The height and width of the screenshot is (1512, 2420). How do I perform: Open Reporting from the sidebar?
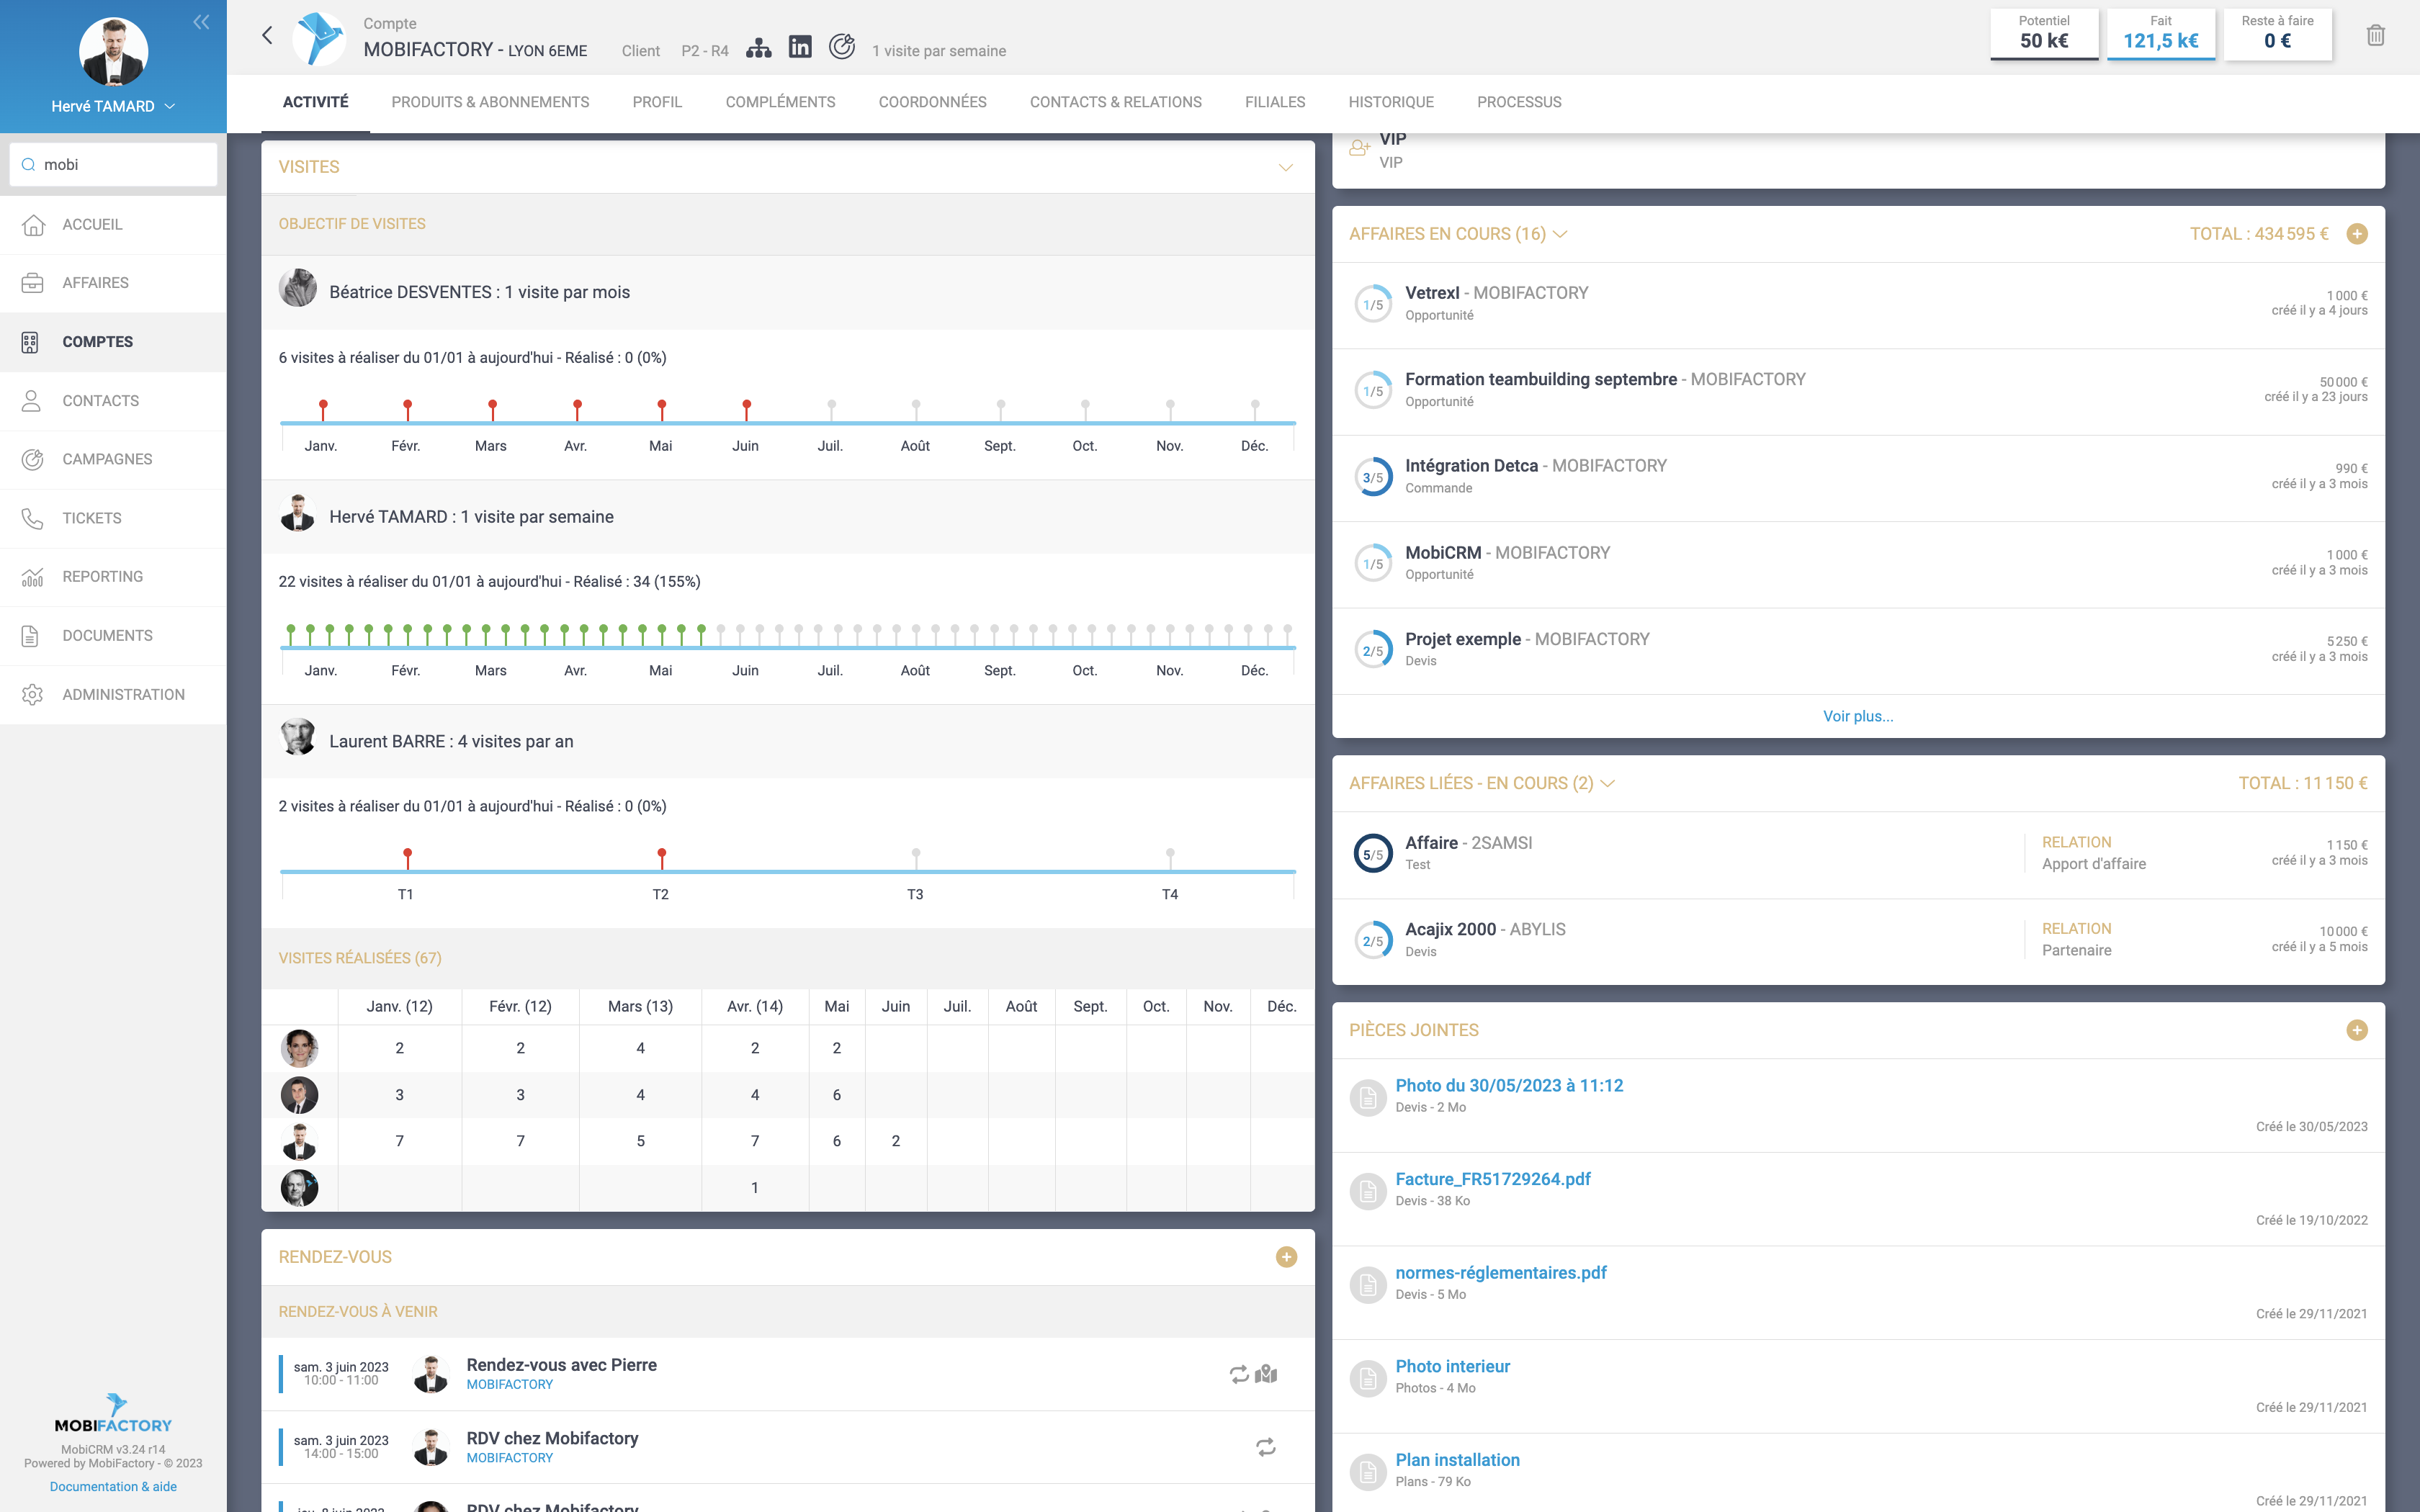(113, 577)
